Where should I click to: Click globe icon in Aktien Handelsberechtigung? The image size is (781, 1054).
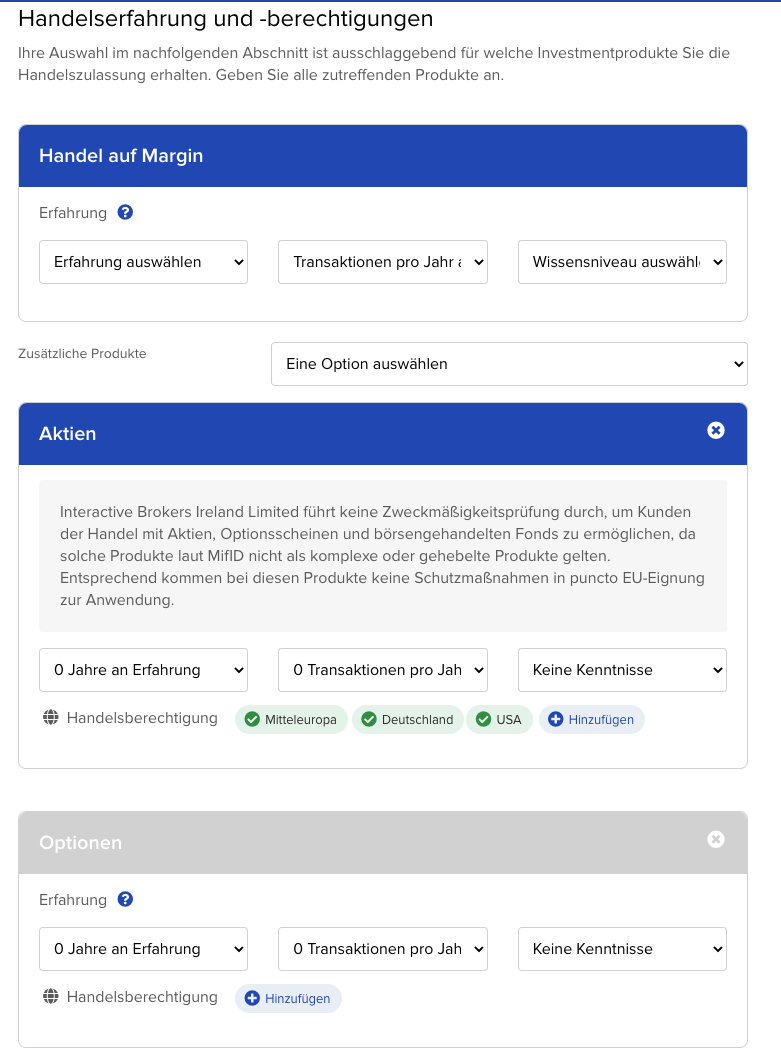pyautogui.click(x=51, y=718)
